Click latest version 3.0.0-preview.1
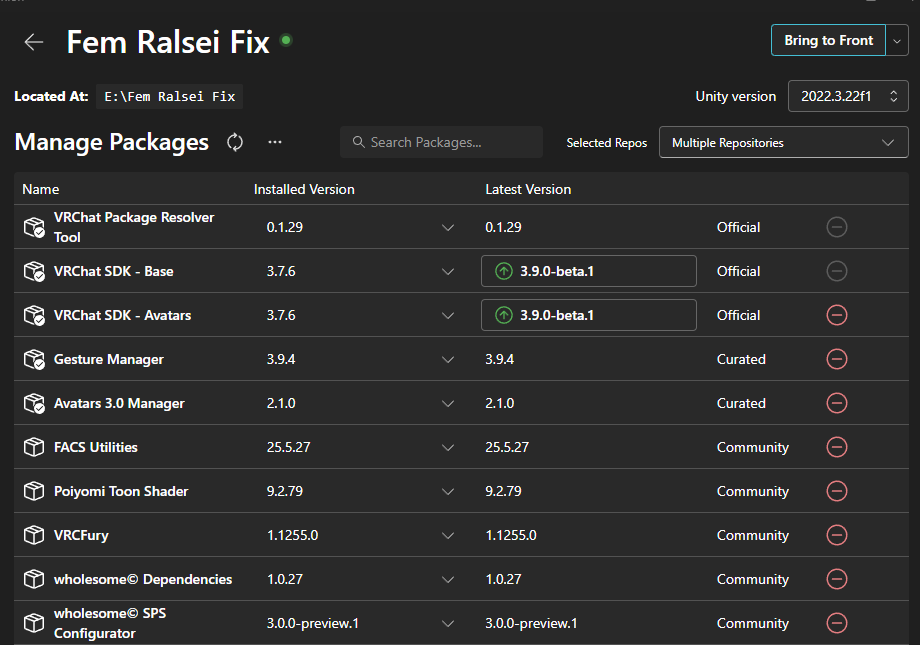920x645 pixels. pos(531,623)
